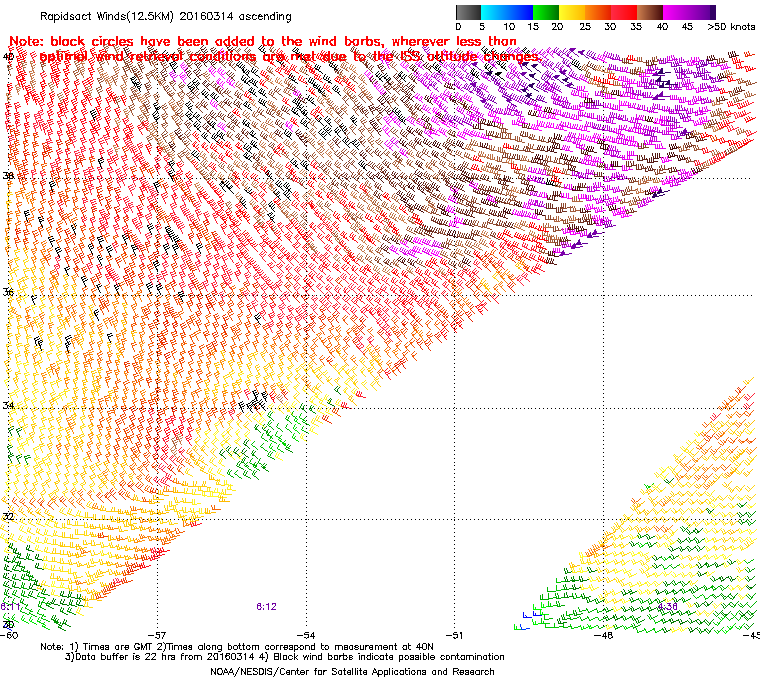Click the '6:11' swath time label
This screenshot has height=688, width=760.
(10, 607)
